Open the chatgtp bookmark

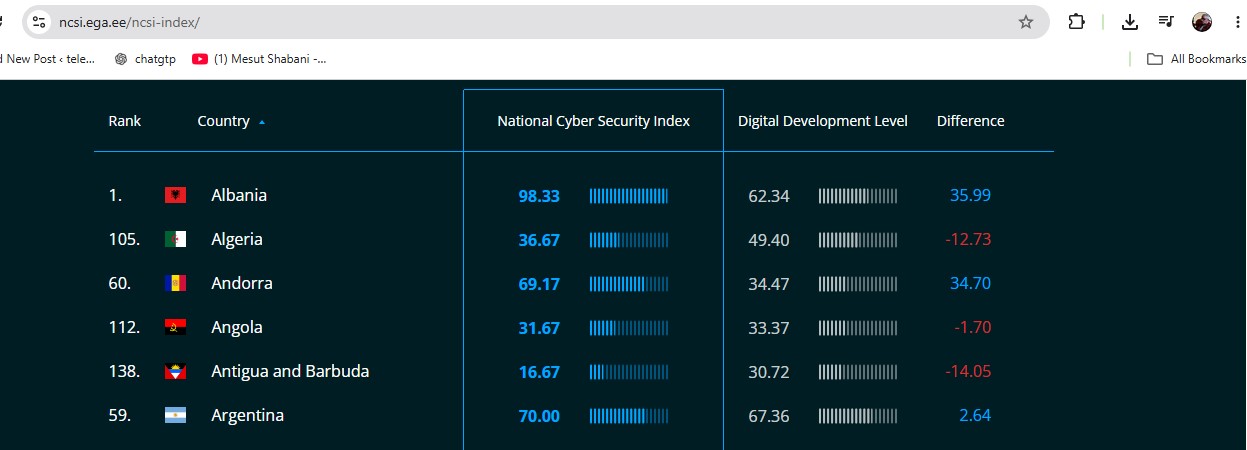[x=145, y=59]
